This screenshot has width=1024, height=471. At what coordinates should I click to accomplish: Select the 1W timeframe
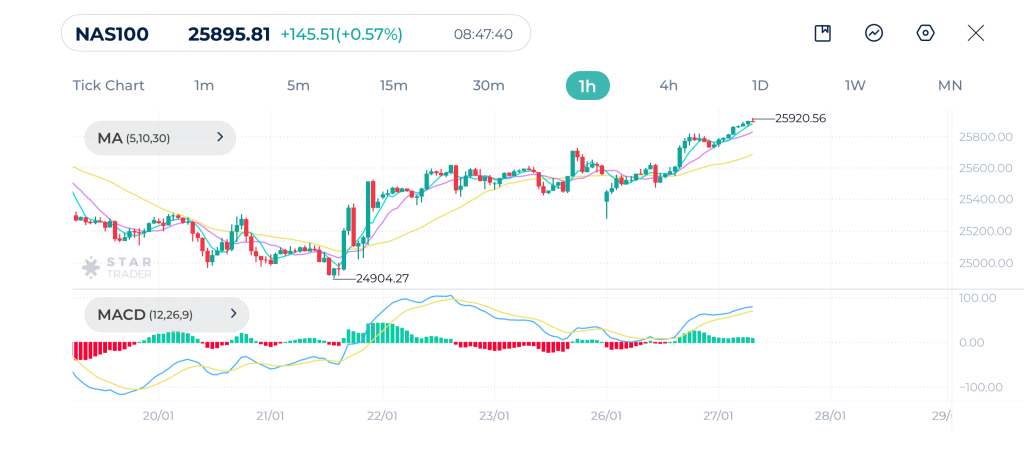855,86
